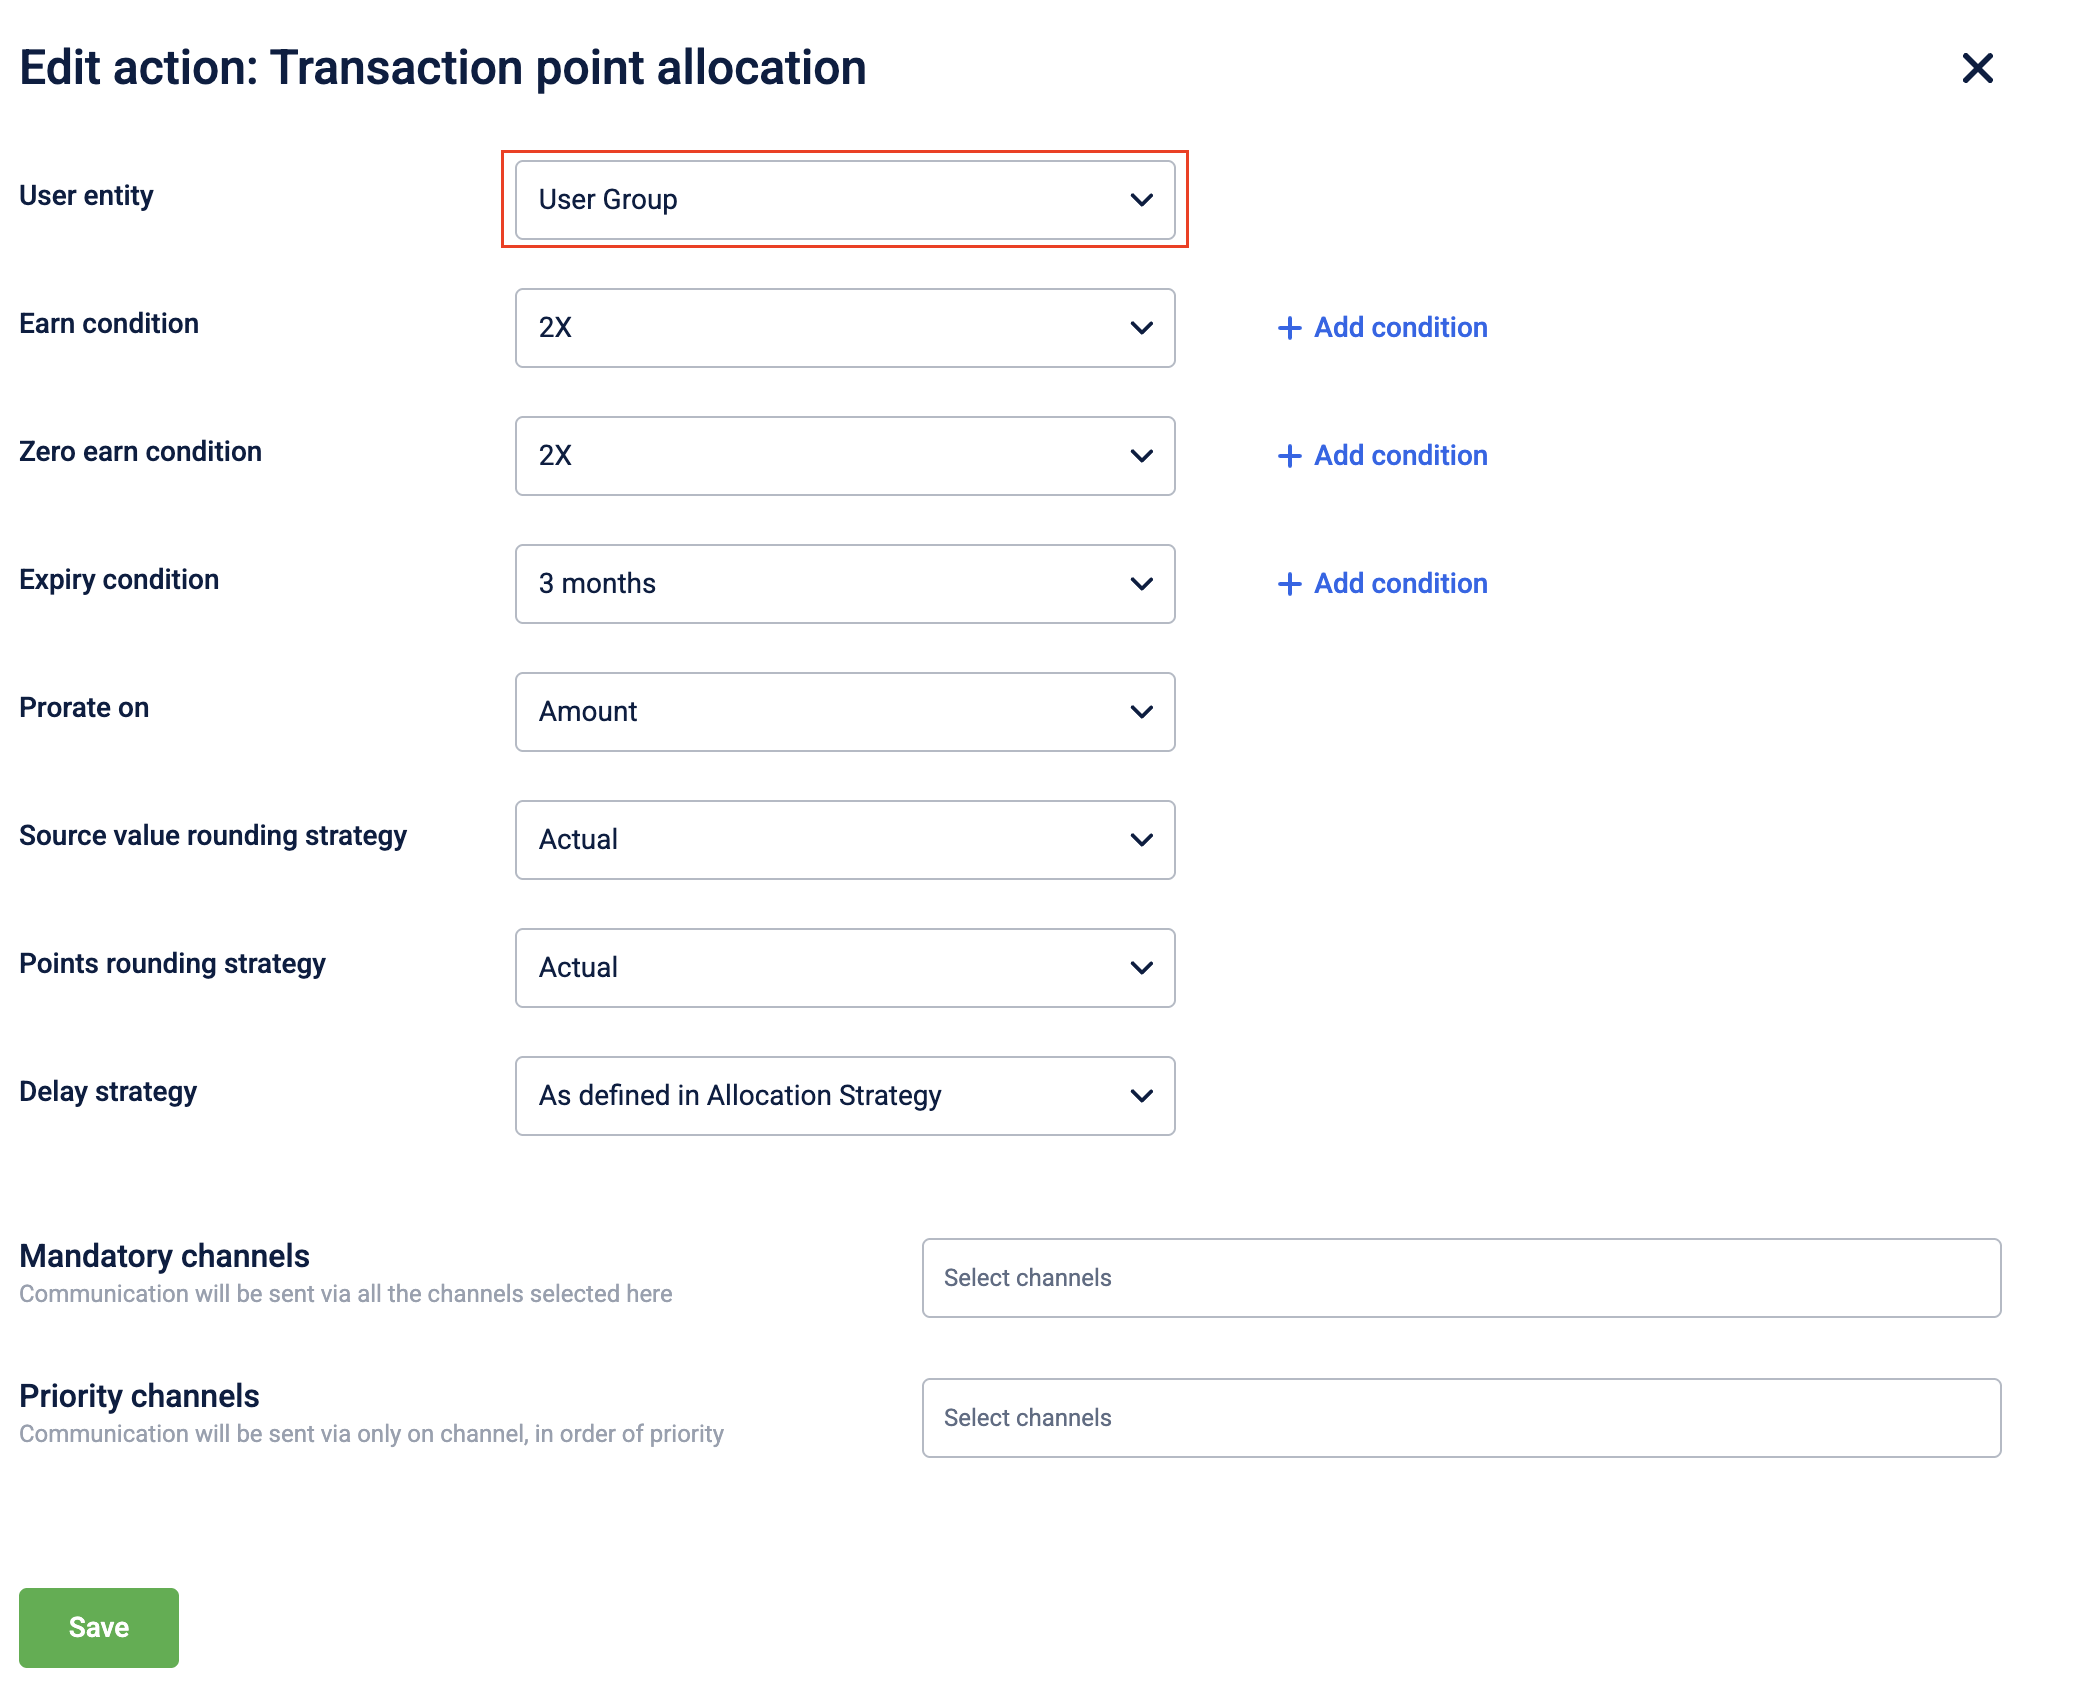Click chevron arrow in Delay strategy field

click(x=1141, y=1096)
